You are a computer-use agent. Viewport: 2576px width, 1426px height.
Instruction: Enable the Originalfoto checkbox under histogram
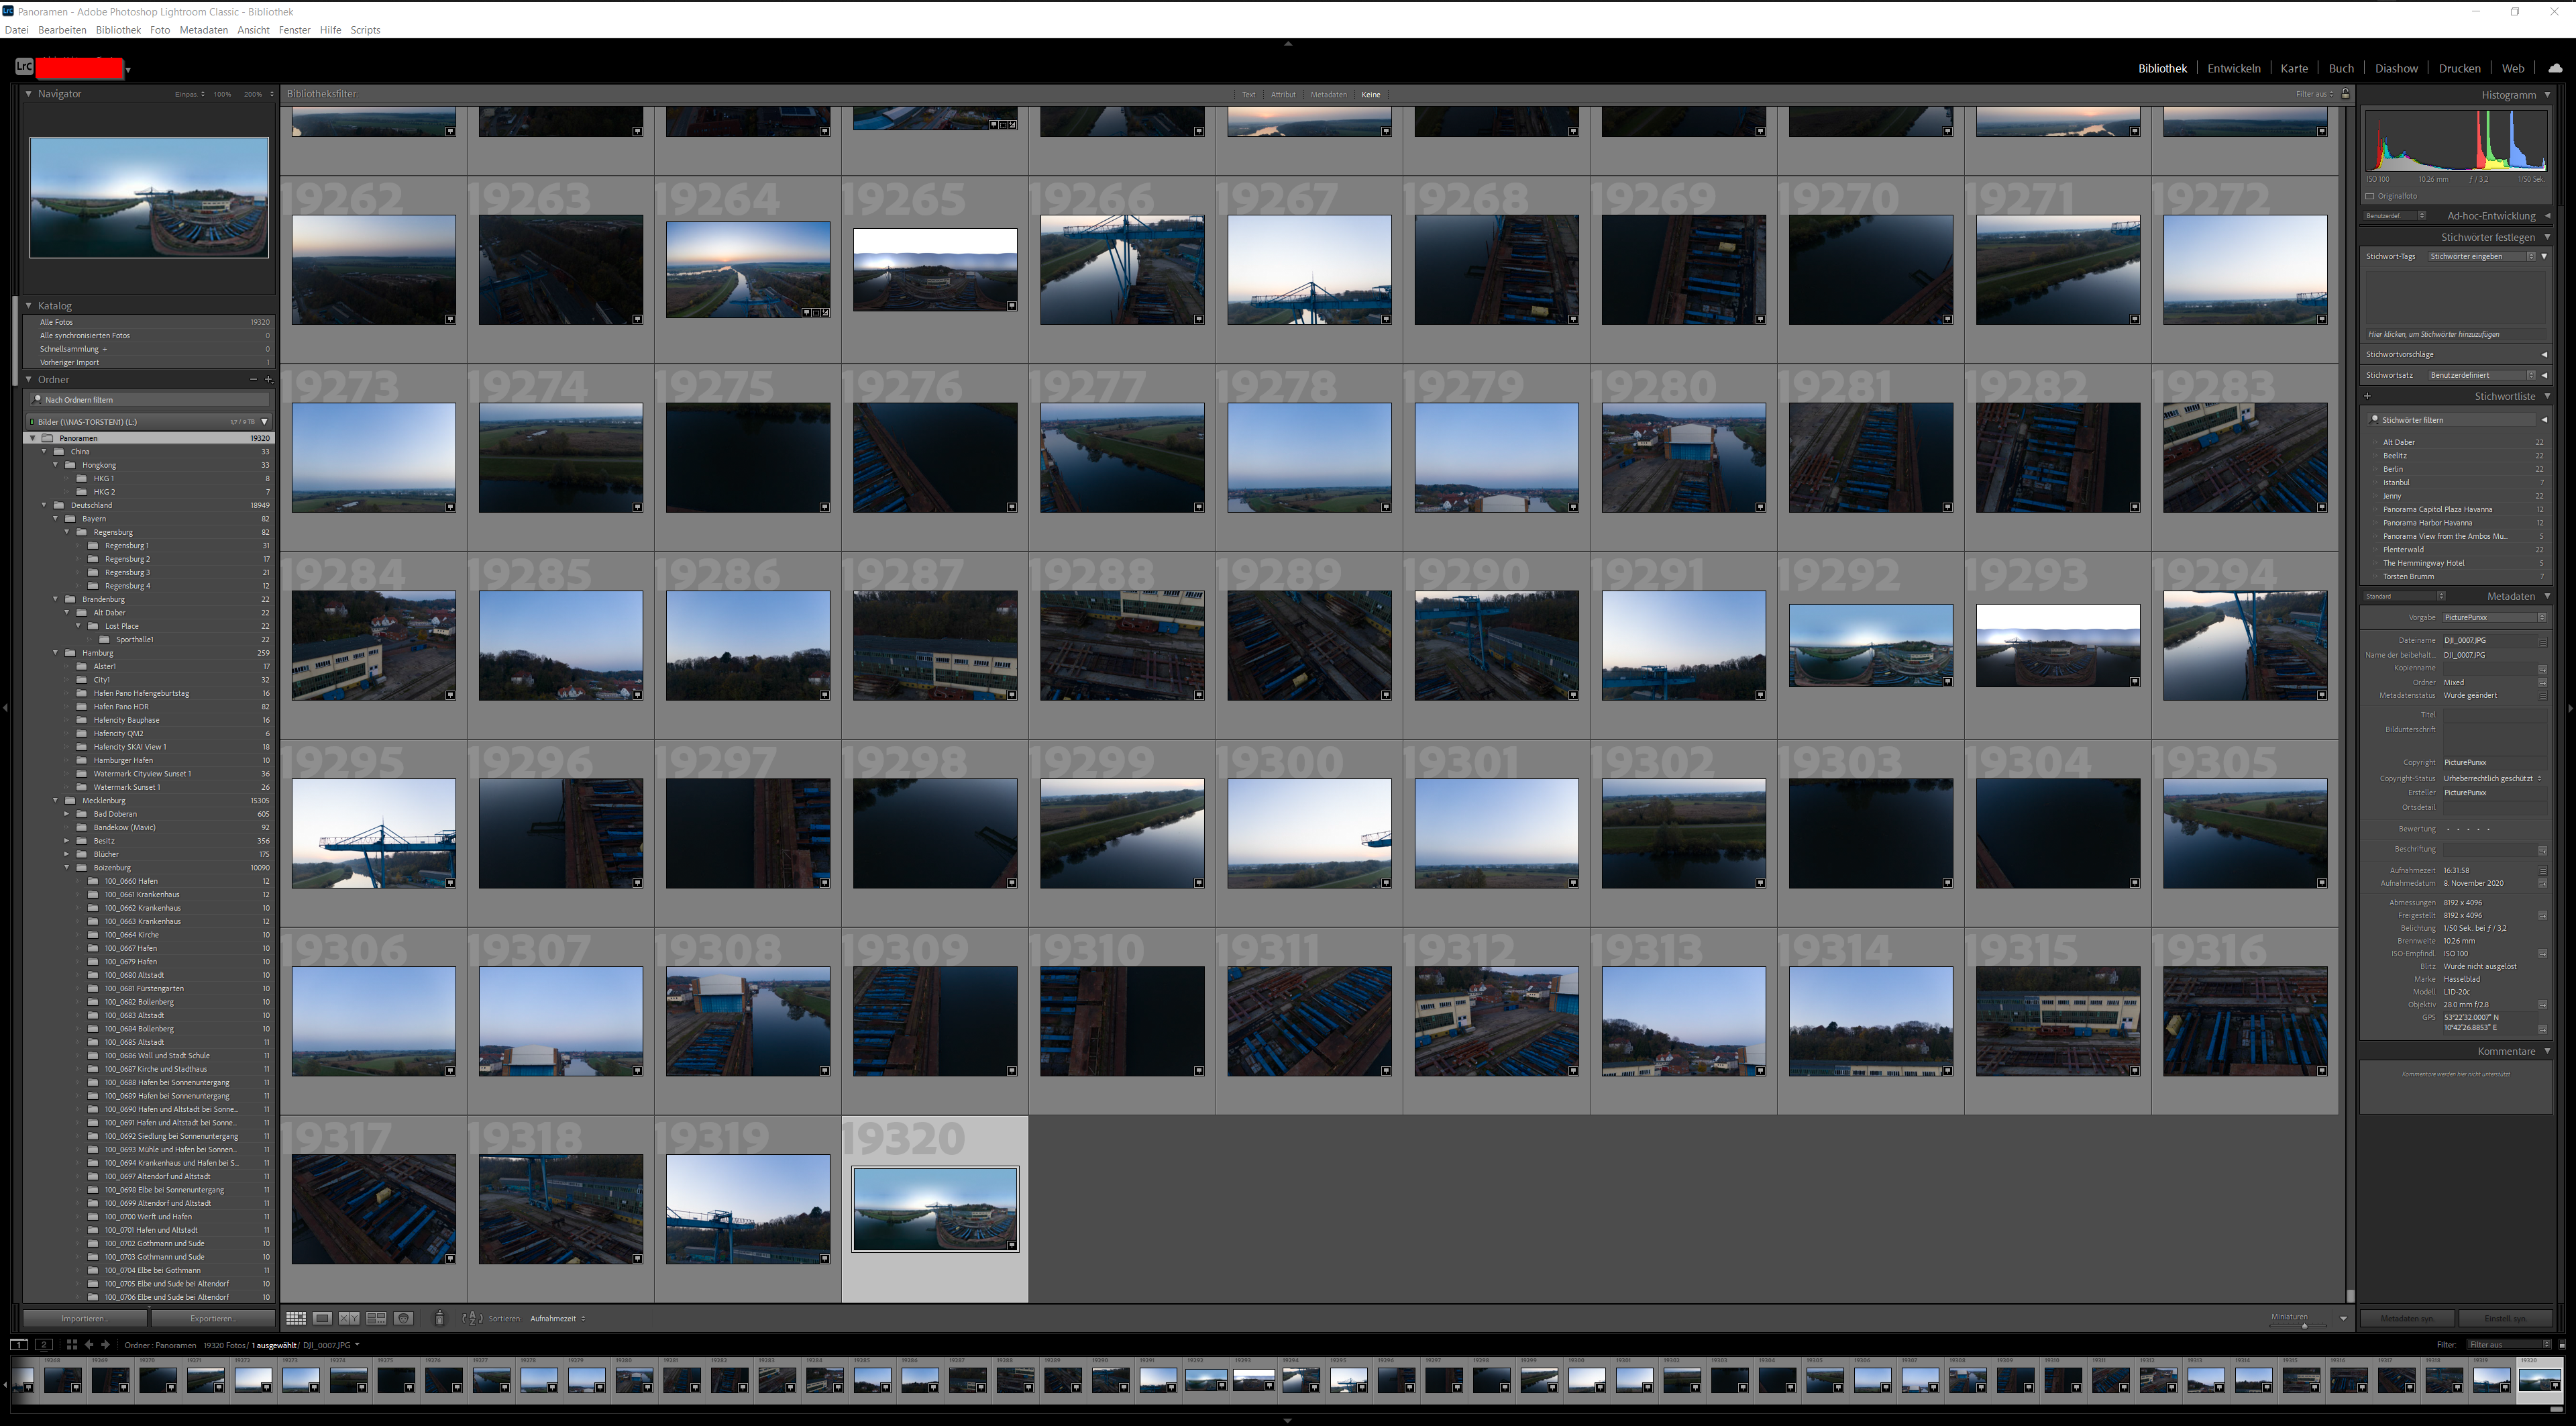coord(2370,196)
